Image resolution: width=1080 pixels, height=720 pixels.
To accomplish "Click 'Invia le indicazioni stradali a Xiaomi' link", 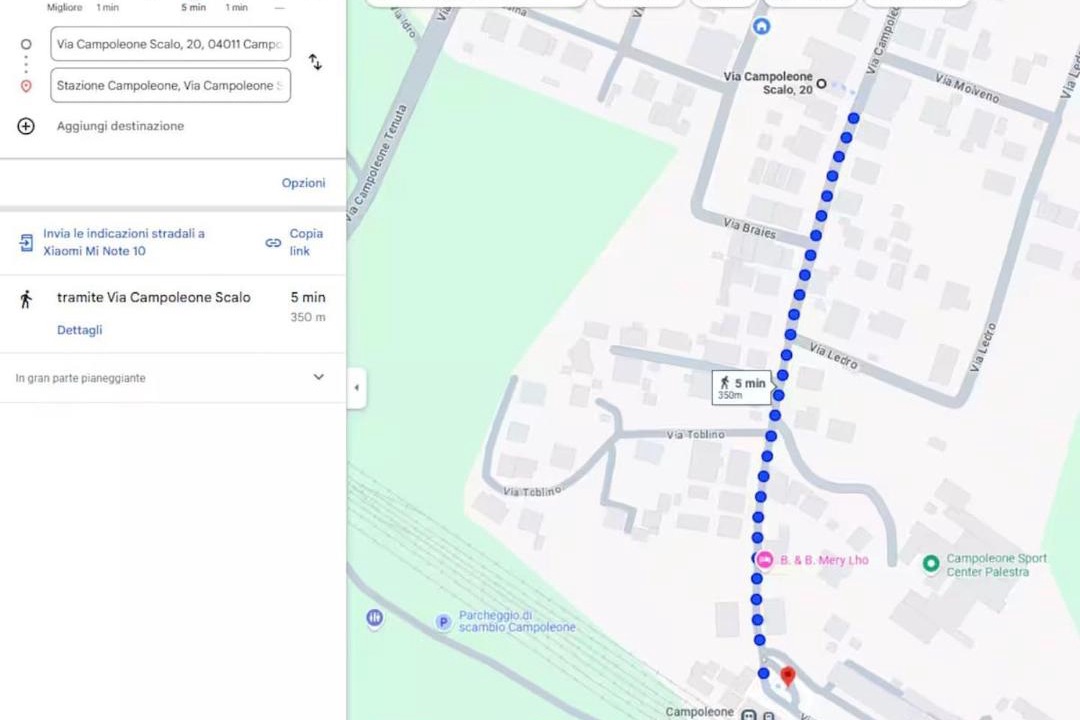I will [124, 242].
